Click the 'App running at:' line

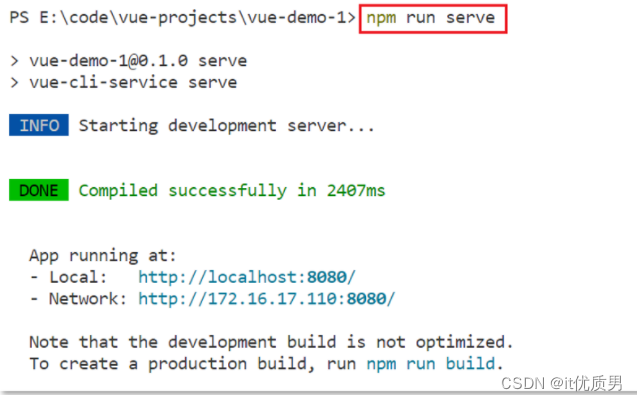[103, 256]
